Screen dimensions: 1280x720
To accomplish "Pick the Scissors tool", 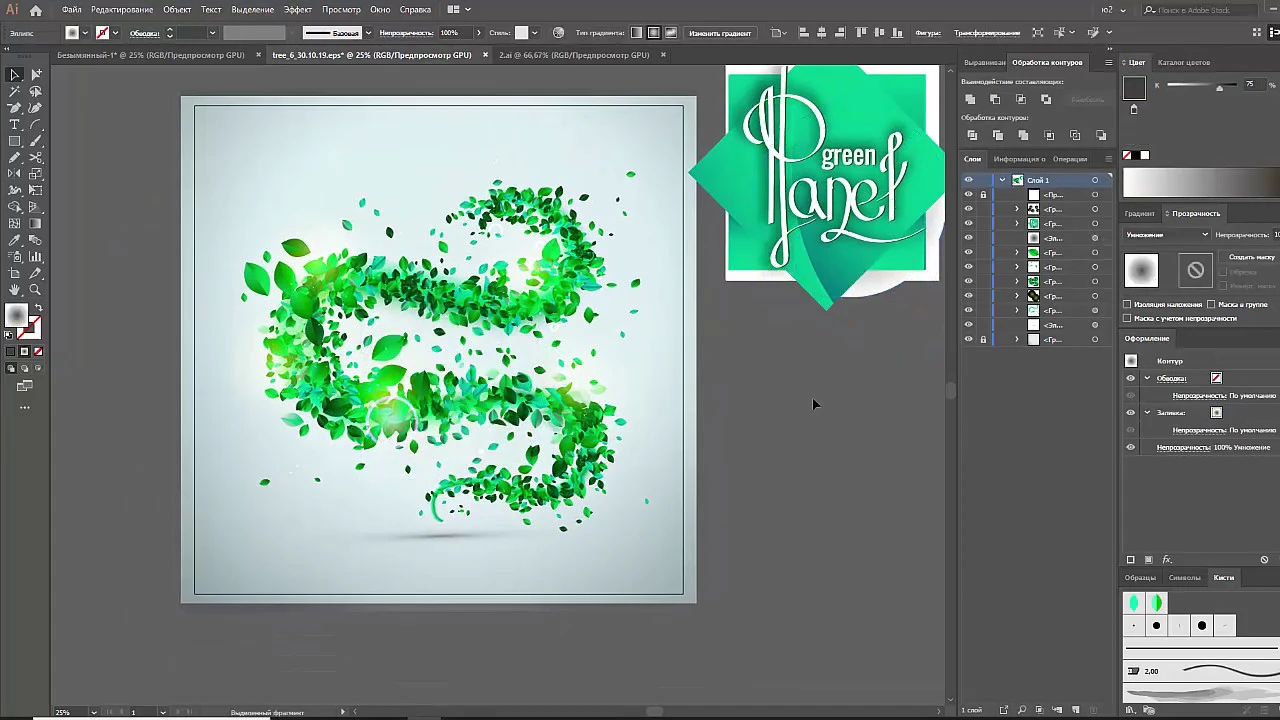I will tap(36, 158).
